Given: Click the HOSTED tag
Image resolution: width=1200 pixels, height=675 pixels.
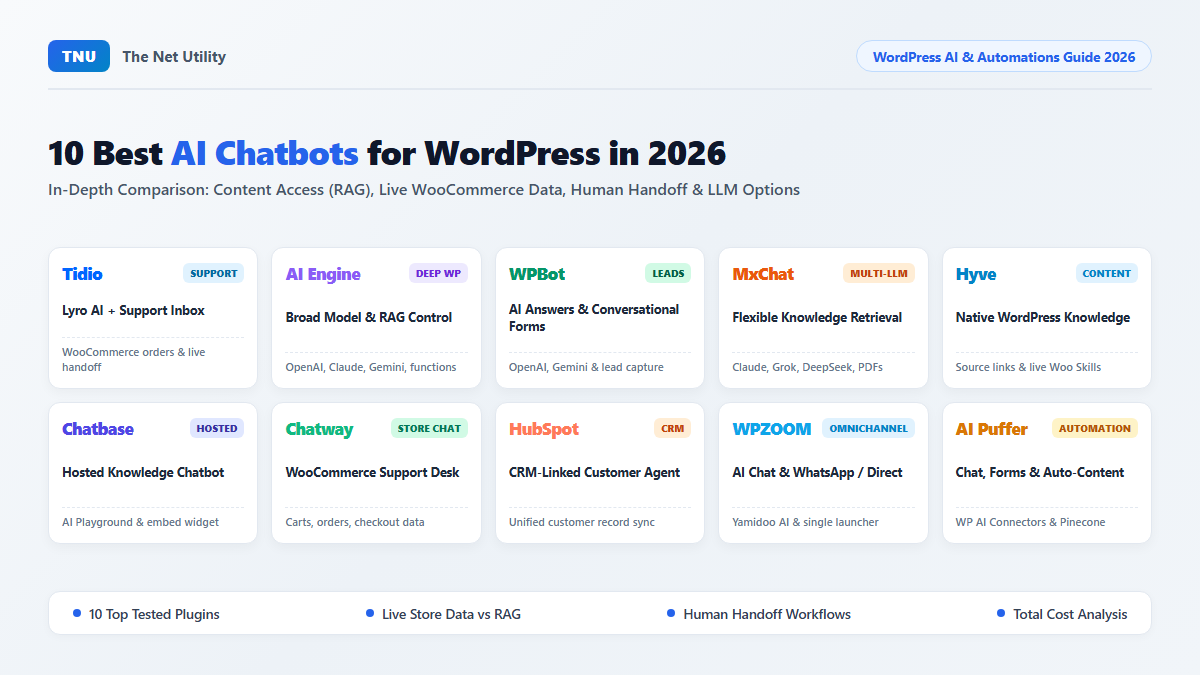Looking at the screenshot, I should (x=217, y=428).
